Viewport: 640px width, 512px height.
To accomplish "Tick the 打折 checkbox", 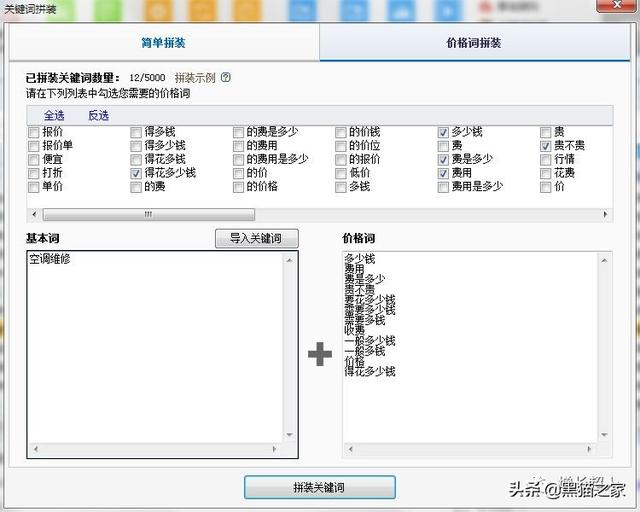I will pos(33,173).
